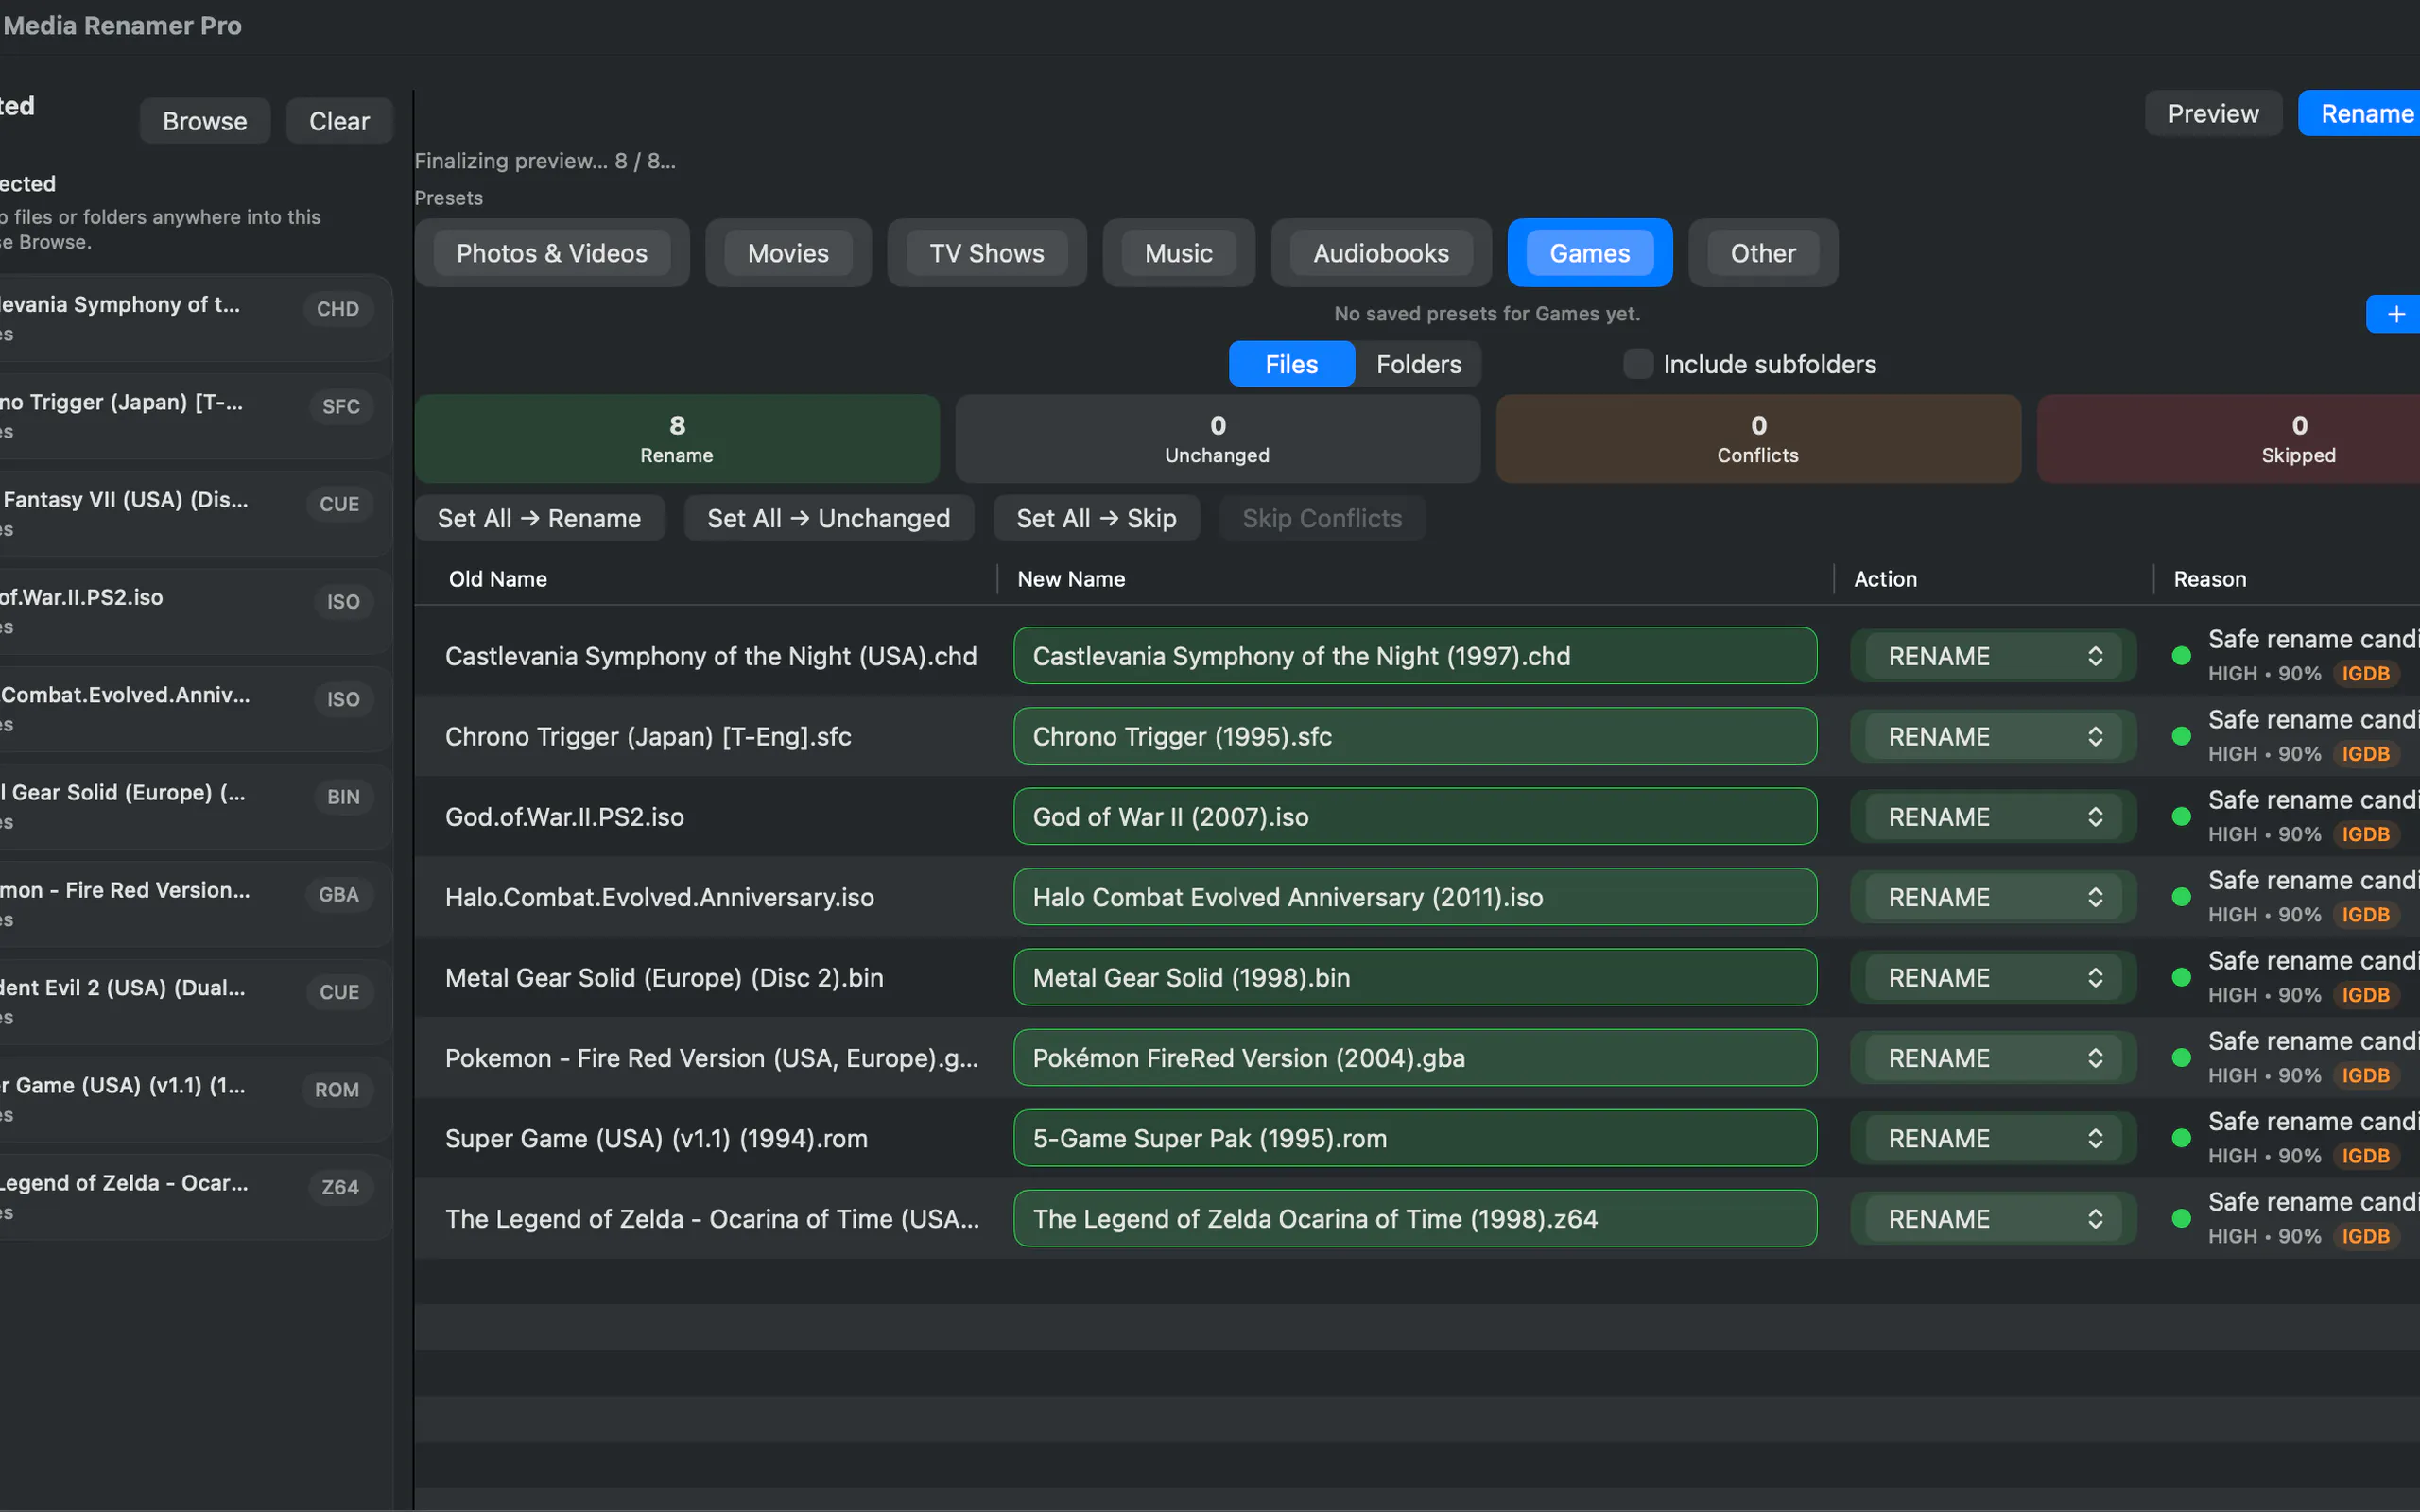The image size is (2420, 1512).
Task: Open action dropdown for Chrono Trigger row
Action: point(1992,737)
